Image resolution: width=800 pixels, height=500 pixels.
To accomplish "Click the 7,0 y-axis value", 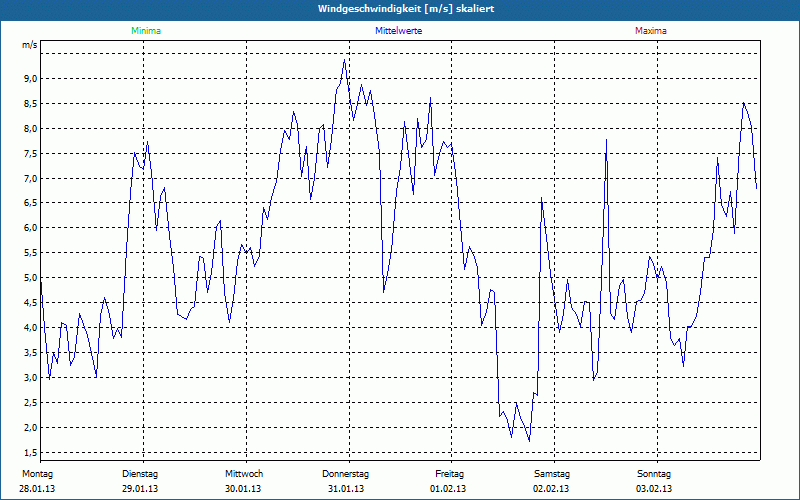I will (31, 179).
